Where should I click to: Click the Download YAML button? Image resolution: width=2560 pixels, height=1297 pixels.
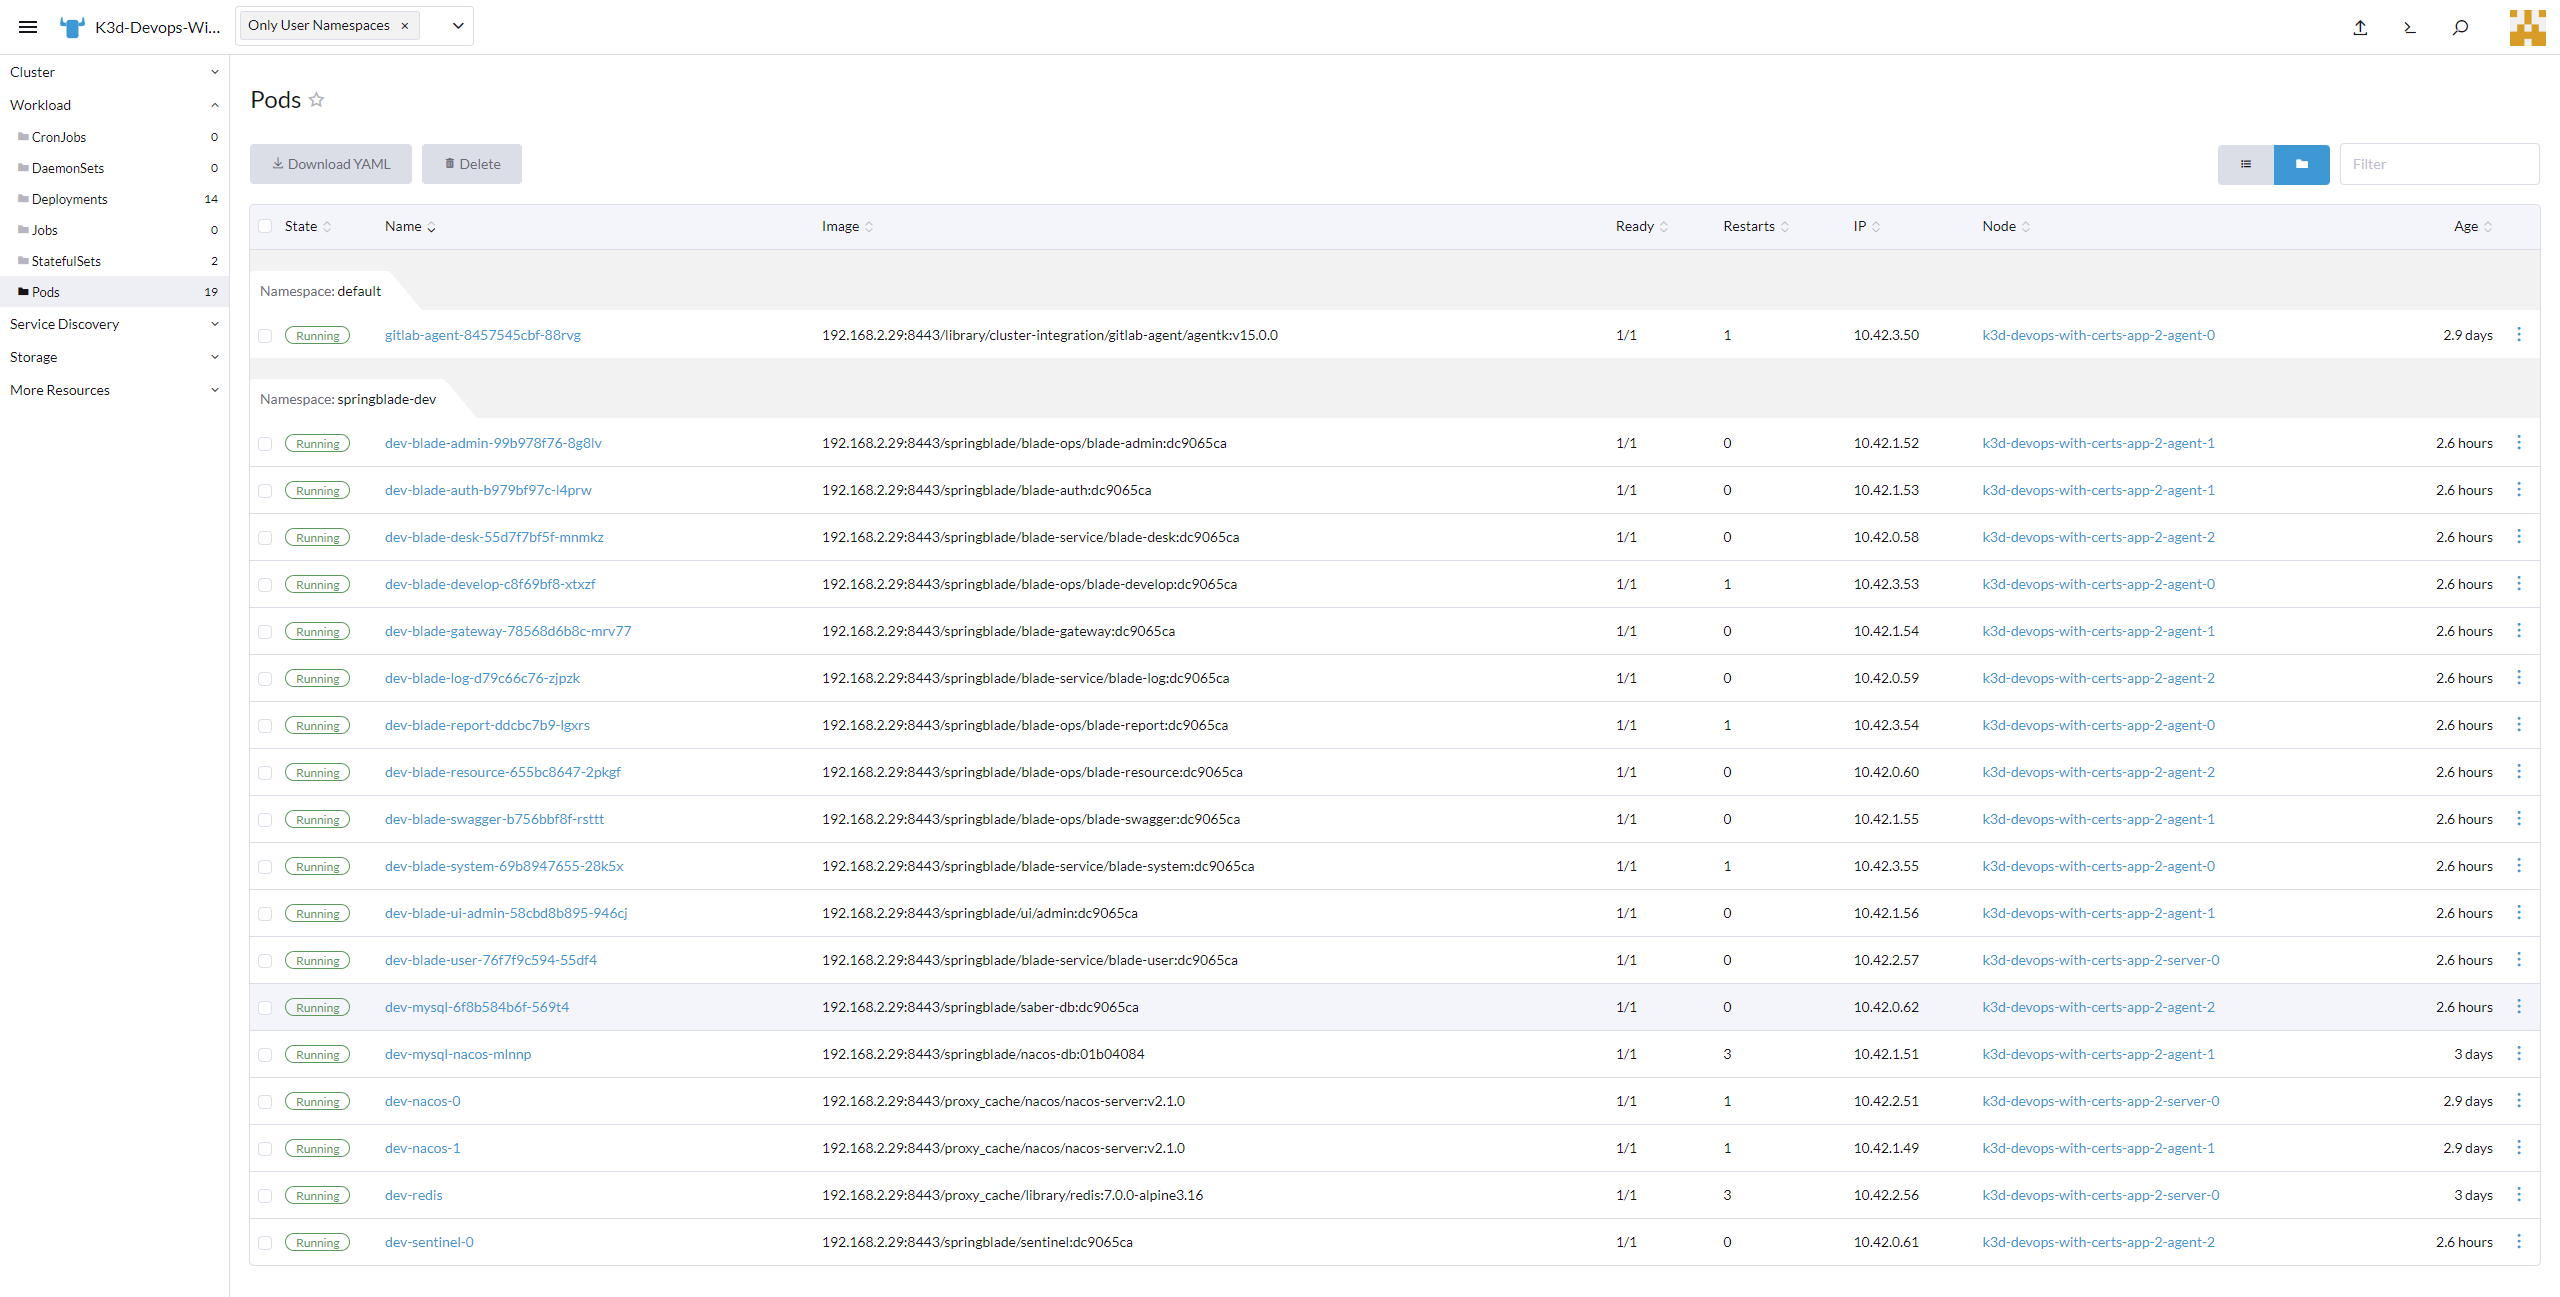(330, 164)
